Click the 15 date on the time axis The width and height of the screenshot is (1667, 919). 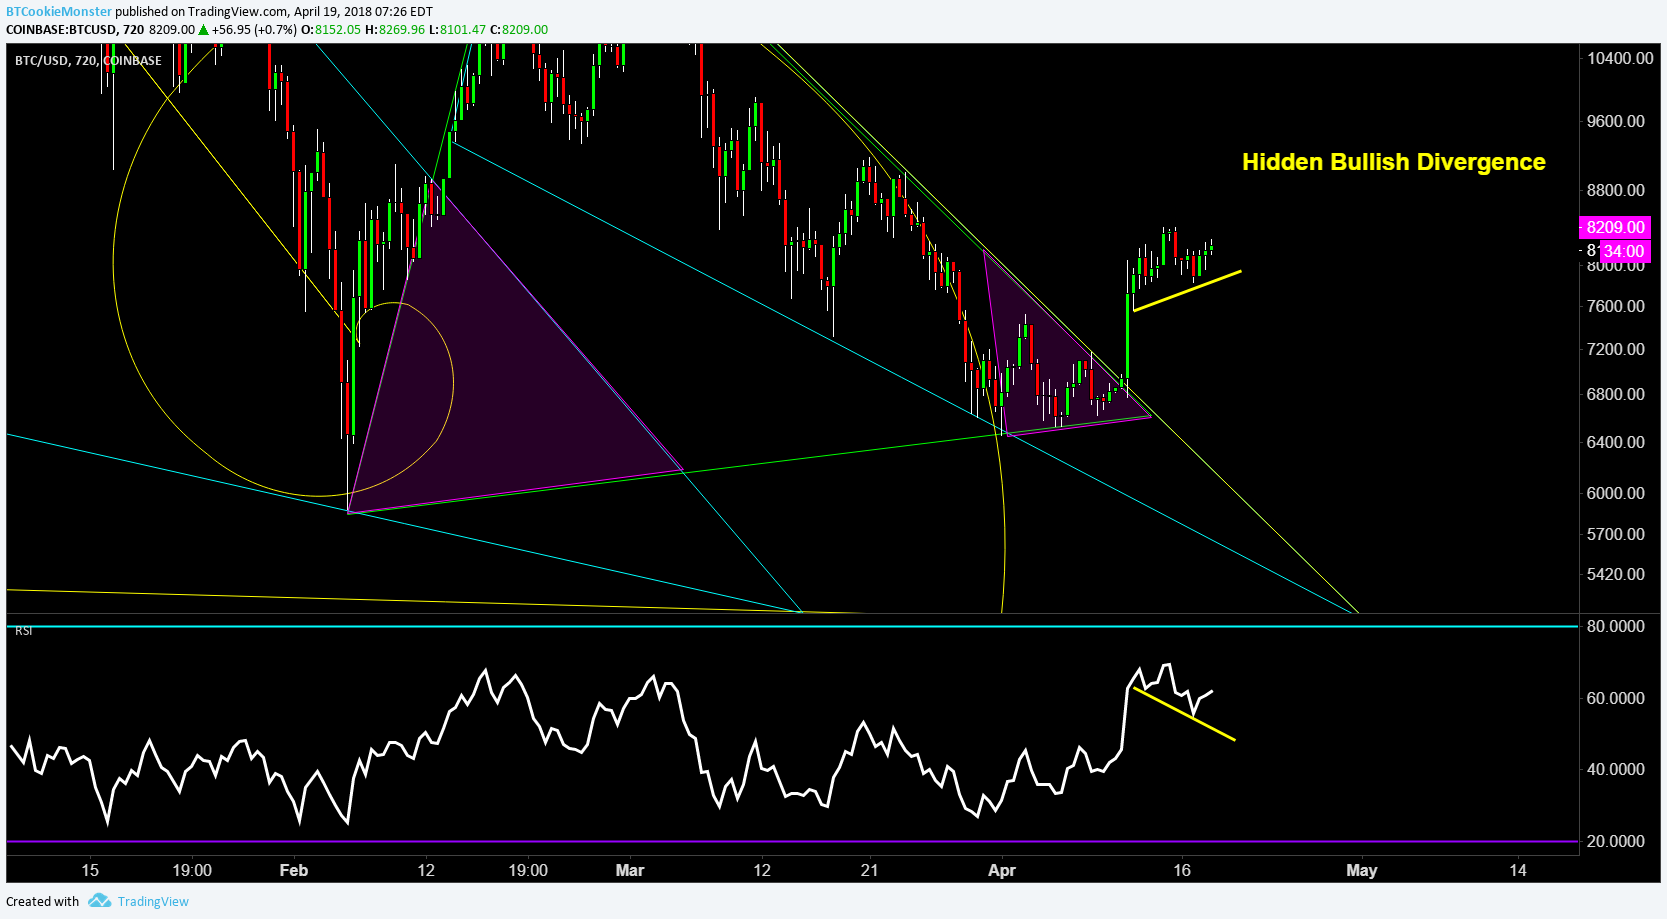90,870
